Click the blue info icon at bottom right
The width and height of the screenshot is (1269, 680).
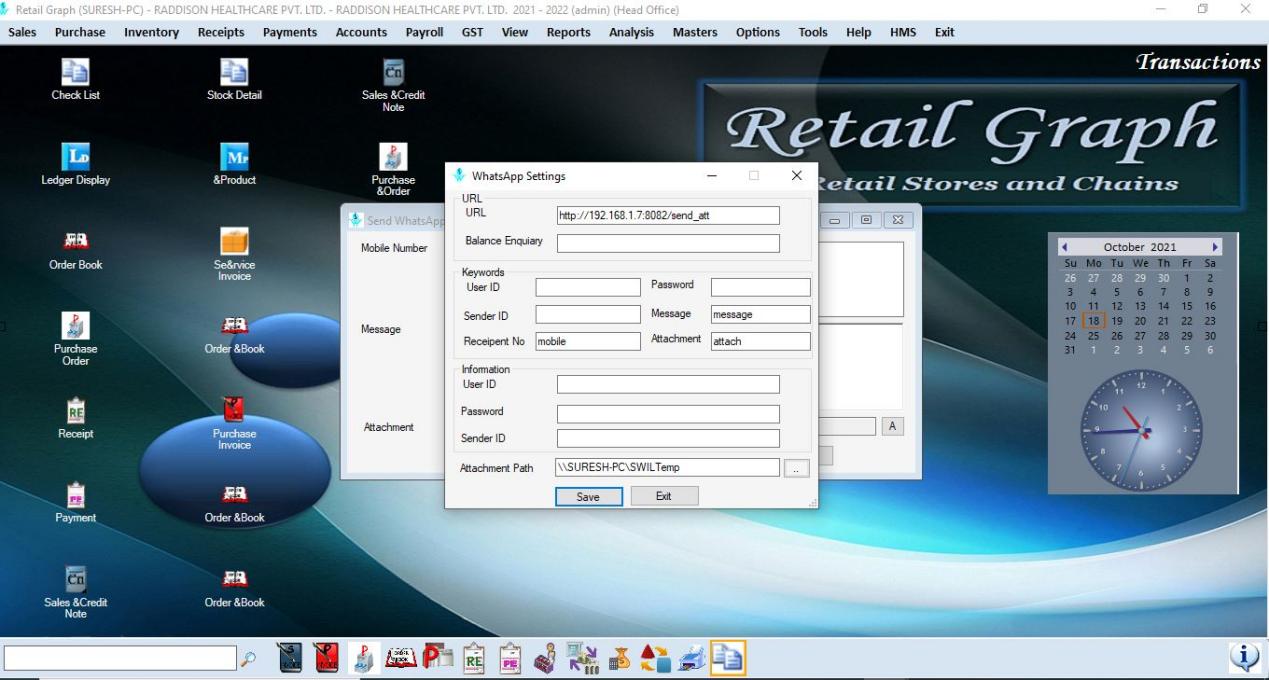1244,656
